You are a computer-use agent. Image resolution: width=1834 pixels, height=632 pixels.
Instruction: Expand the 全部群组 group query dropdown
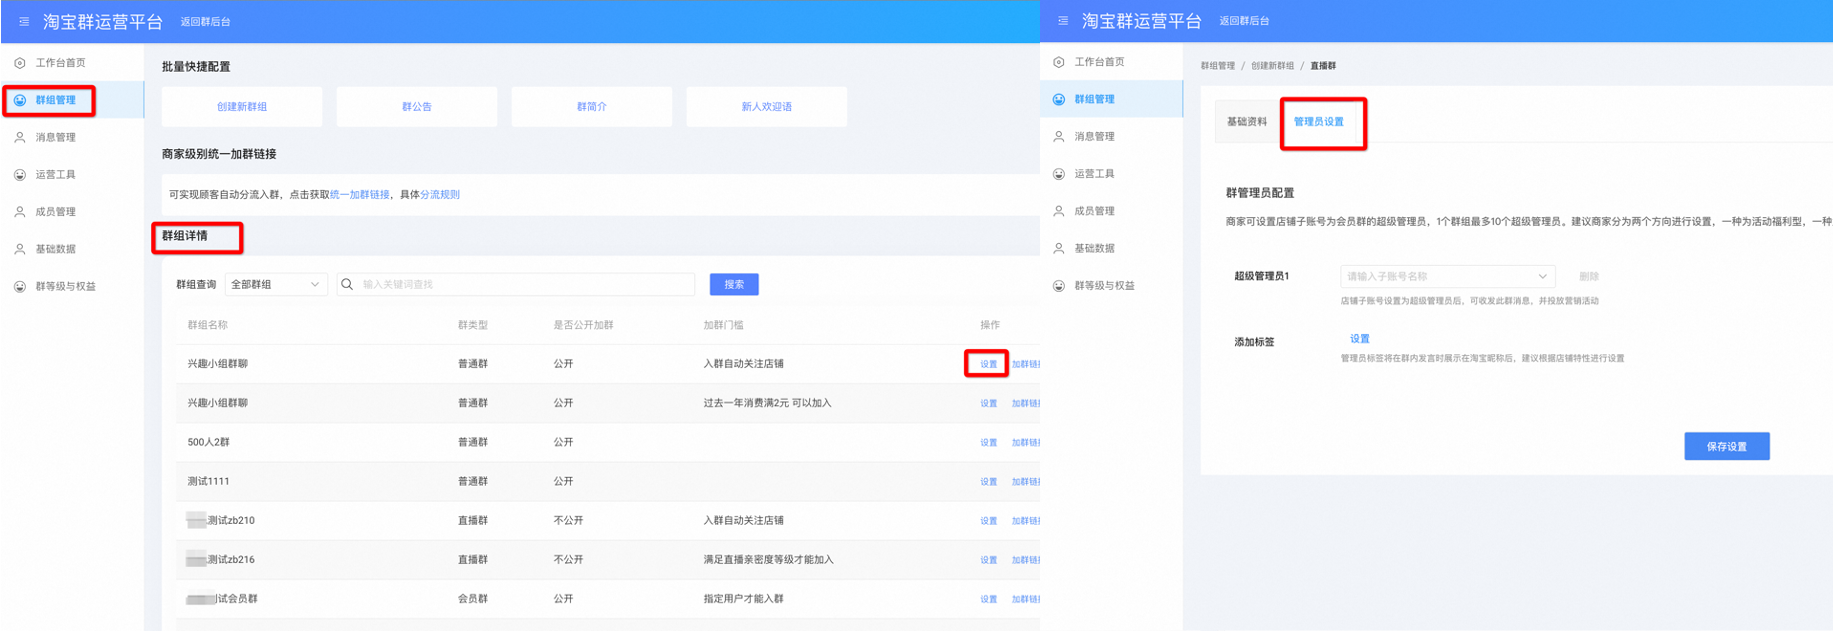click(276, 285)
